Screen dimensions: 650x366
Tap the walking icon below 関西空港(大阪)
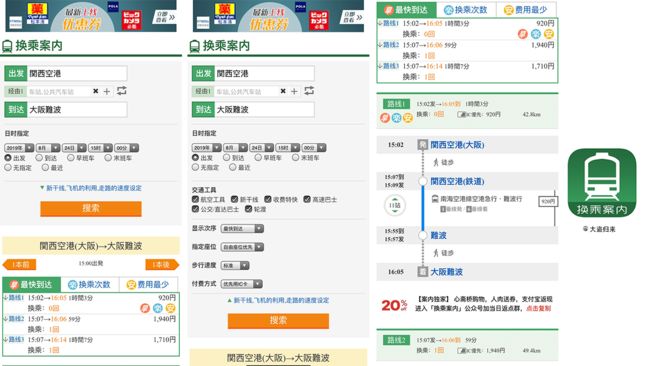tap(436, 162)
